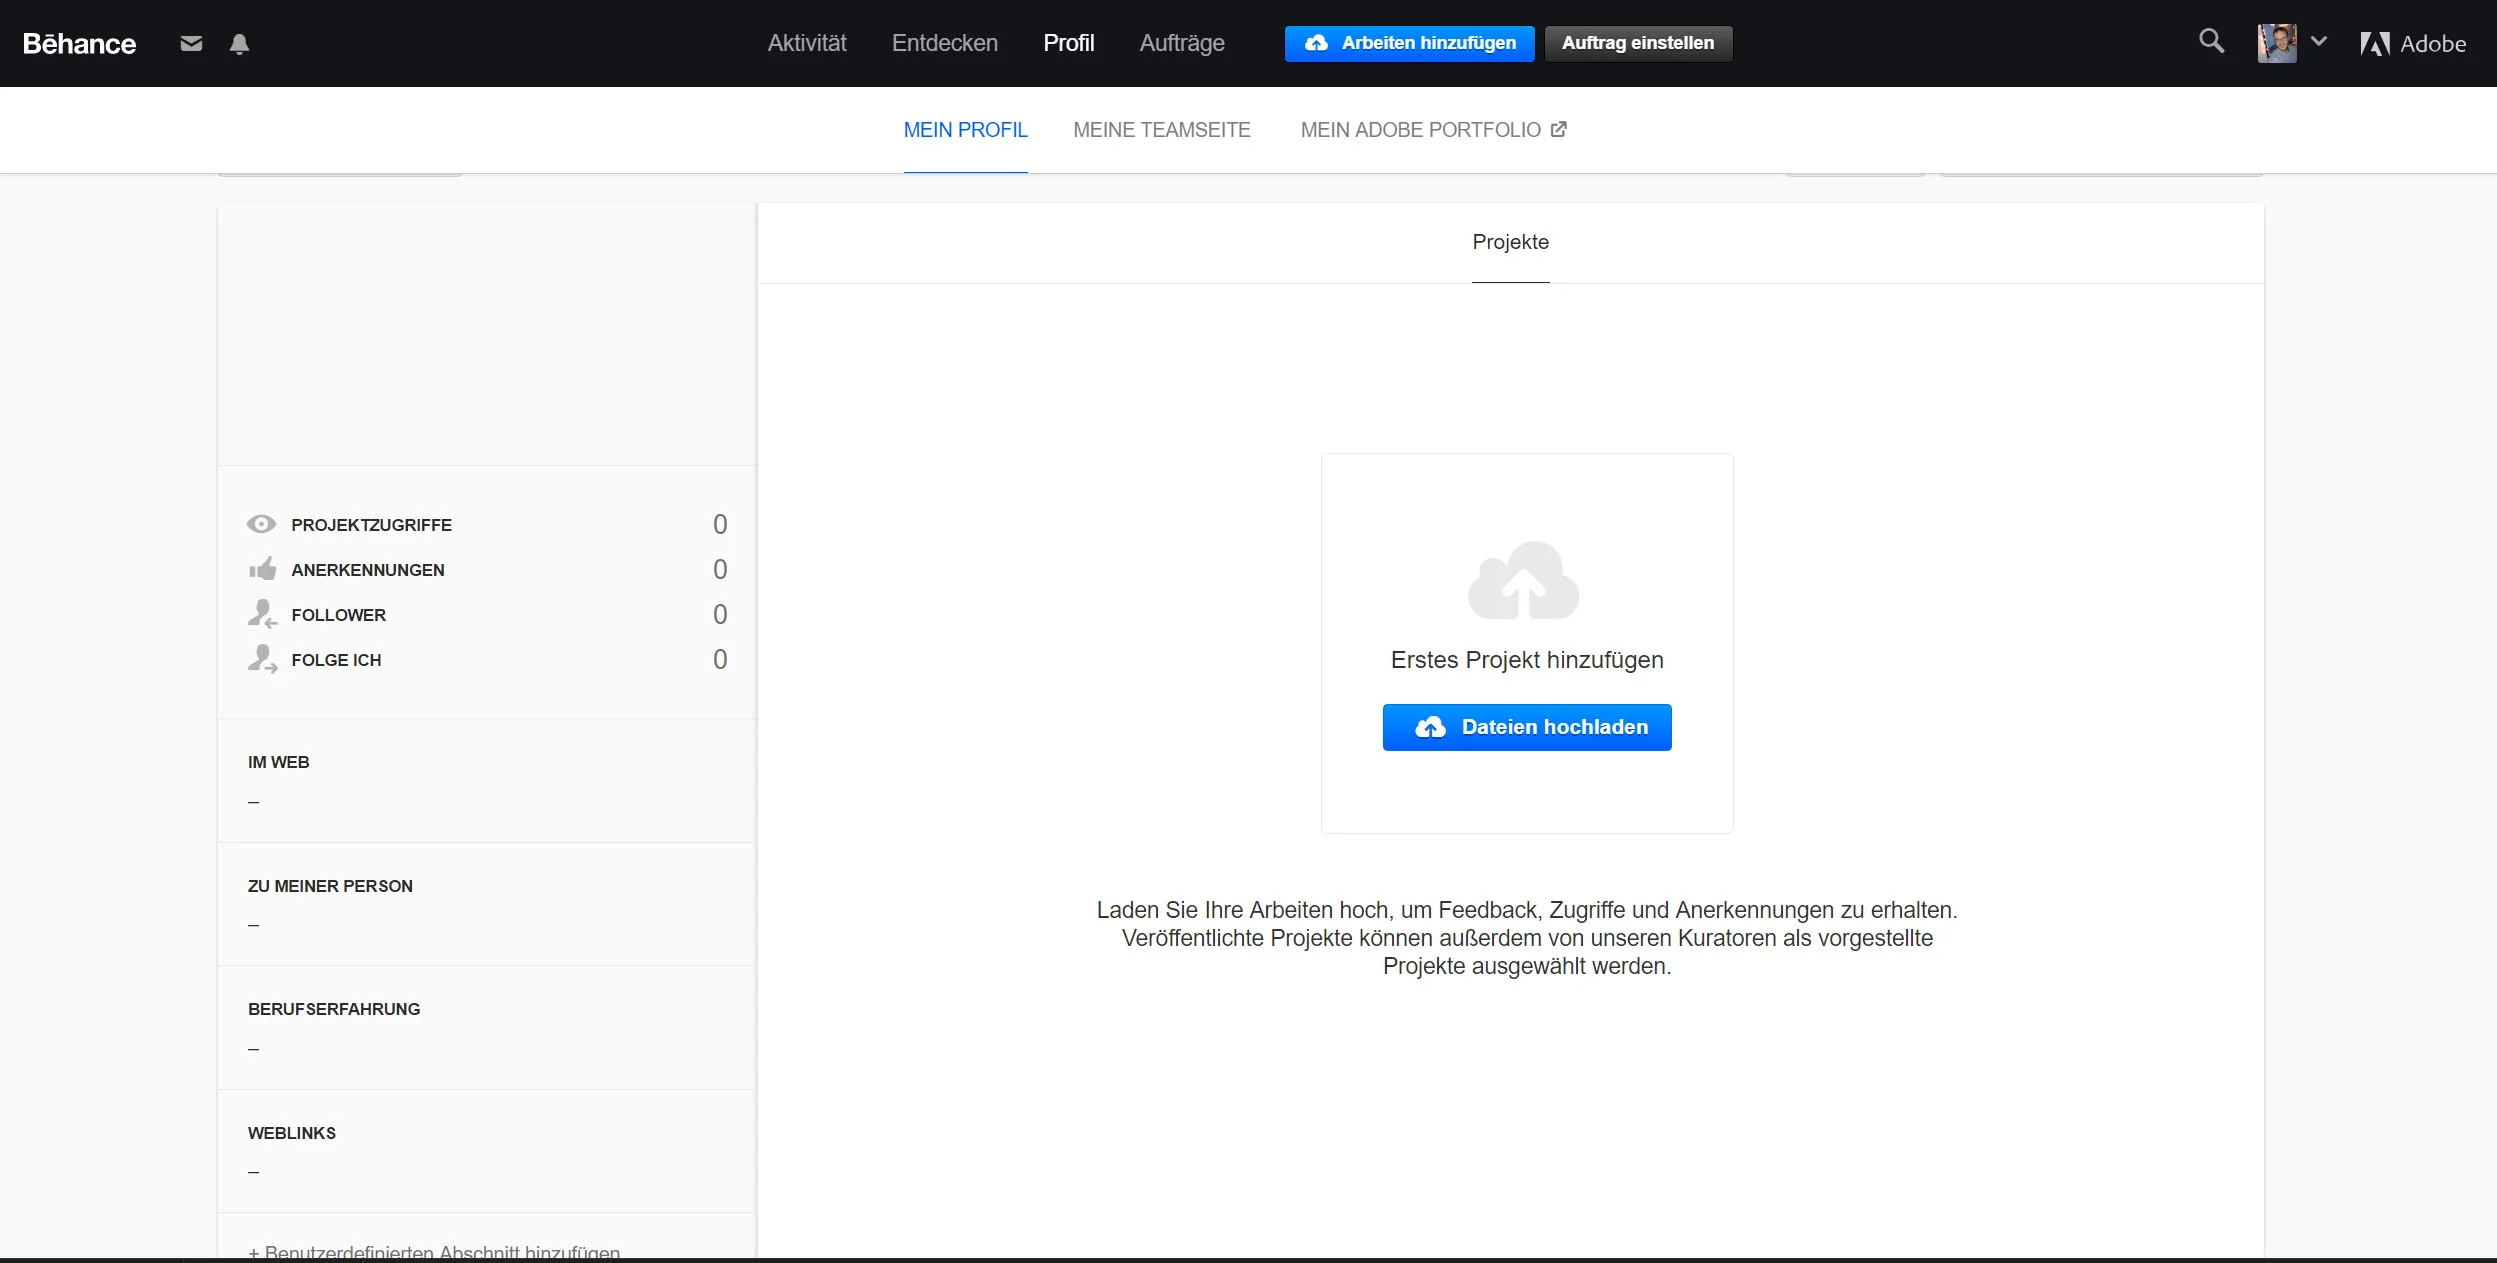Viewport: 2497px width, 1263px height.
Task: Open the notifications bell icon
Action: [239, 44]
